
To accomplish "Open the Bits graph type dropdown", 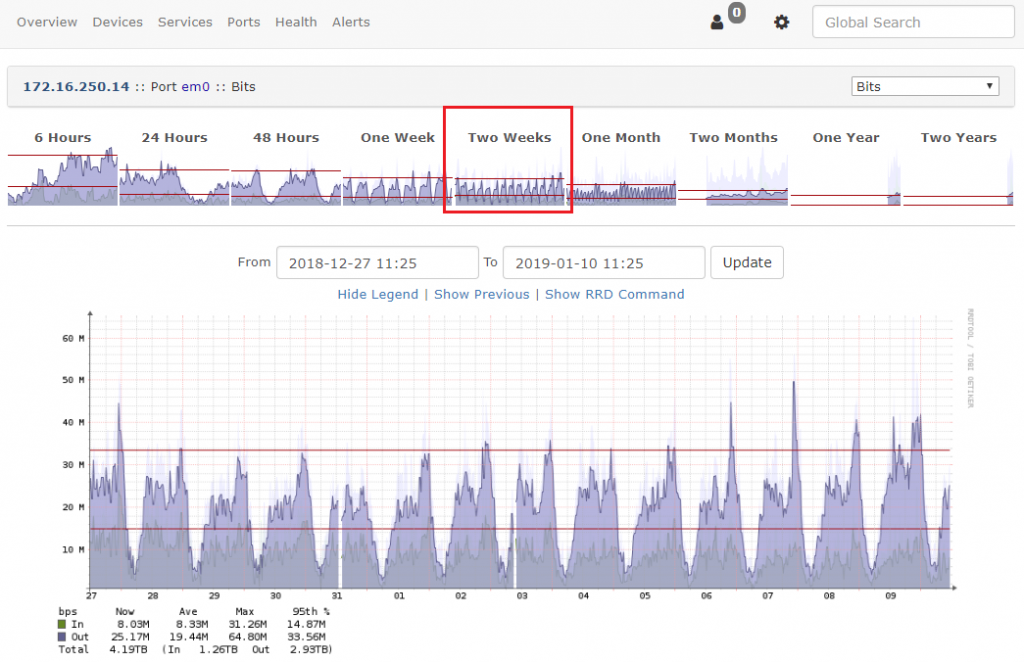I will 925,86.
